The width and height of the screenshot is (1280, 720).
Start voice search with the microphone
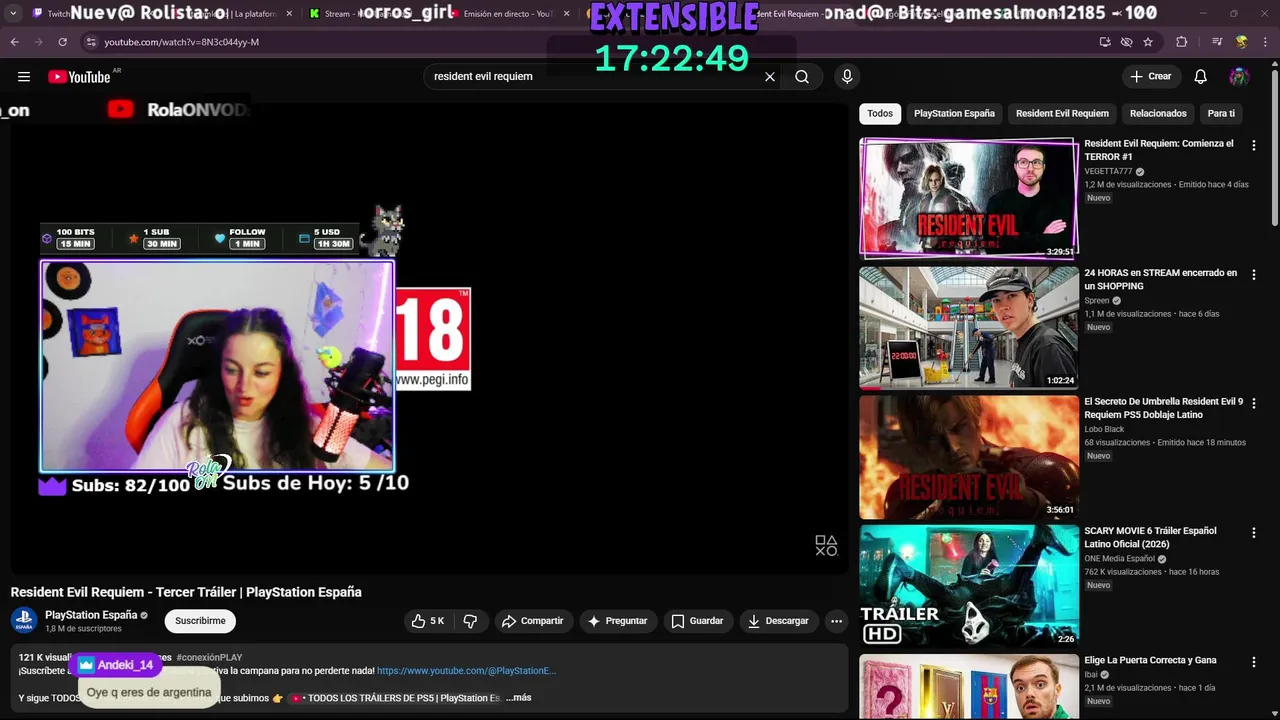point(847,77)
